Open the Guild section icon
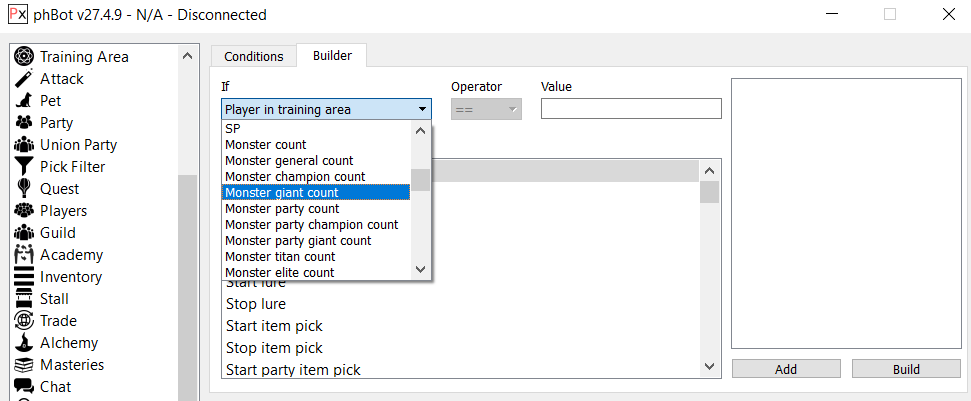 point(24,233)
